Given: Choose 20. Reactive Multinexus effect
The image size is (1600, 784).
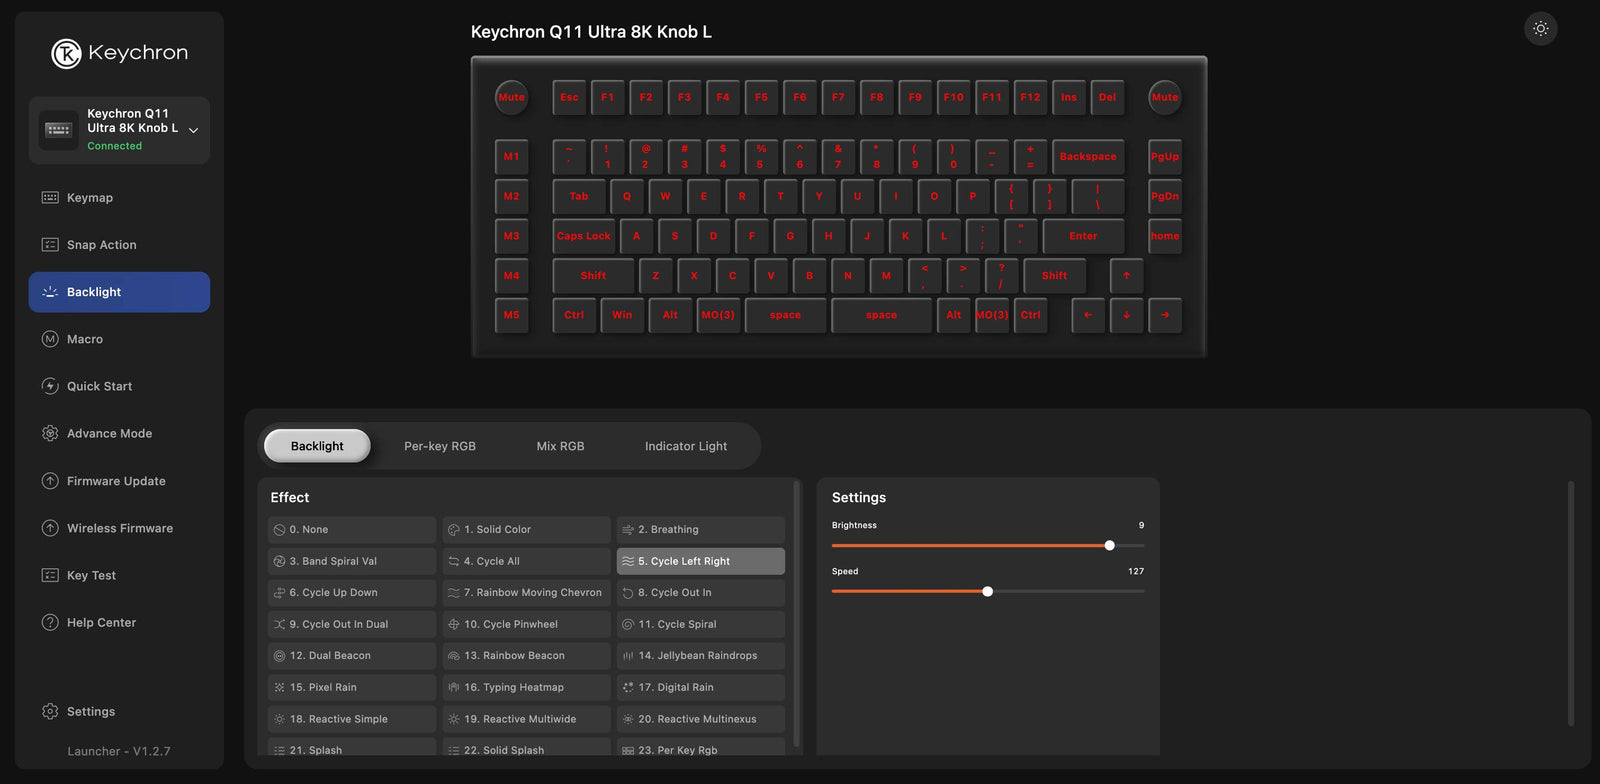Looking at the screenshot, I should [701, 719].
